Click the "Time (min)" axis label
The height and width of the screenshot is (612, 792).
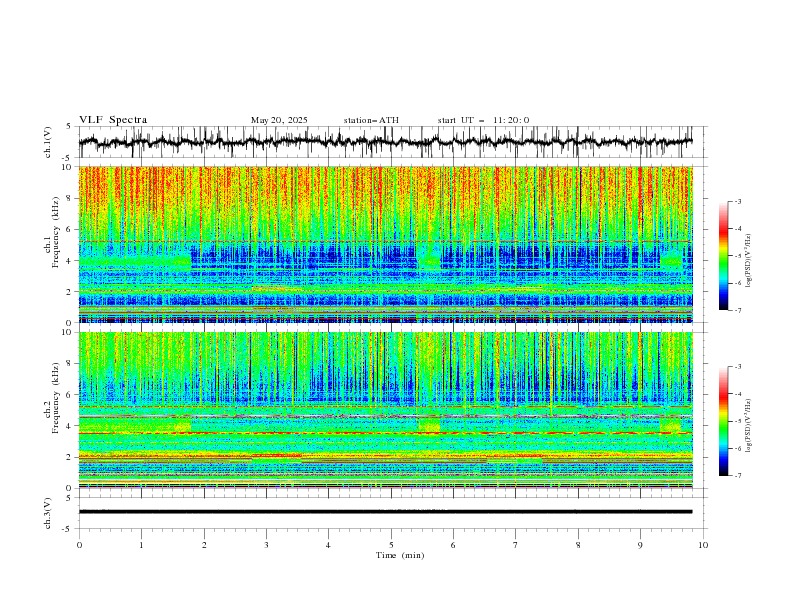pyautogui.click(x=400, y=555)
